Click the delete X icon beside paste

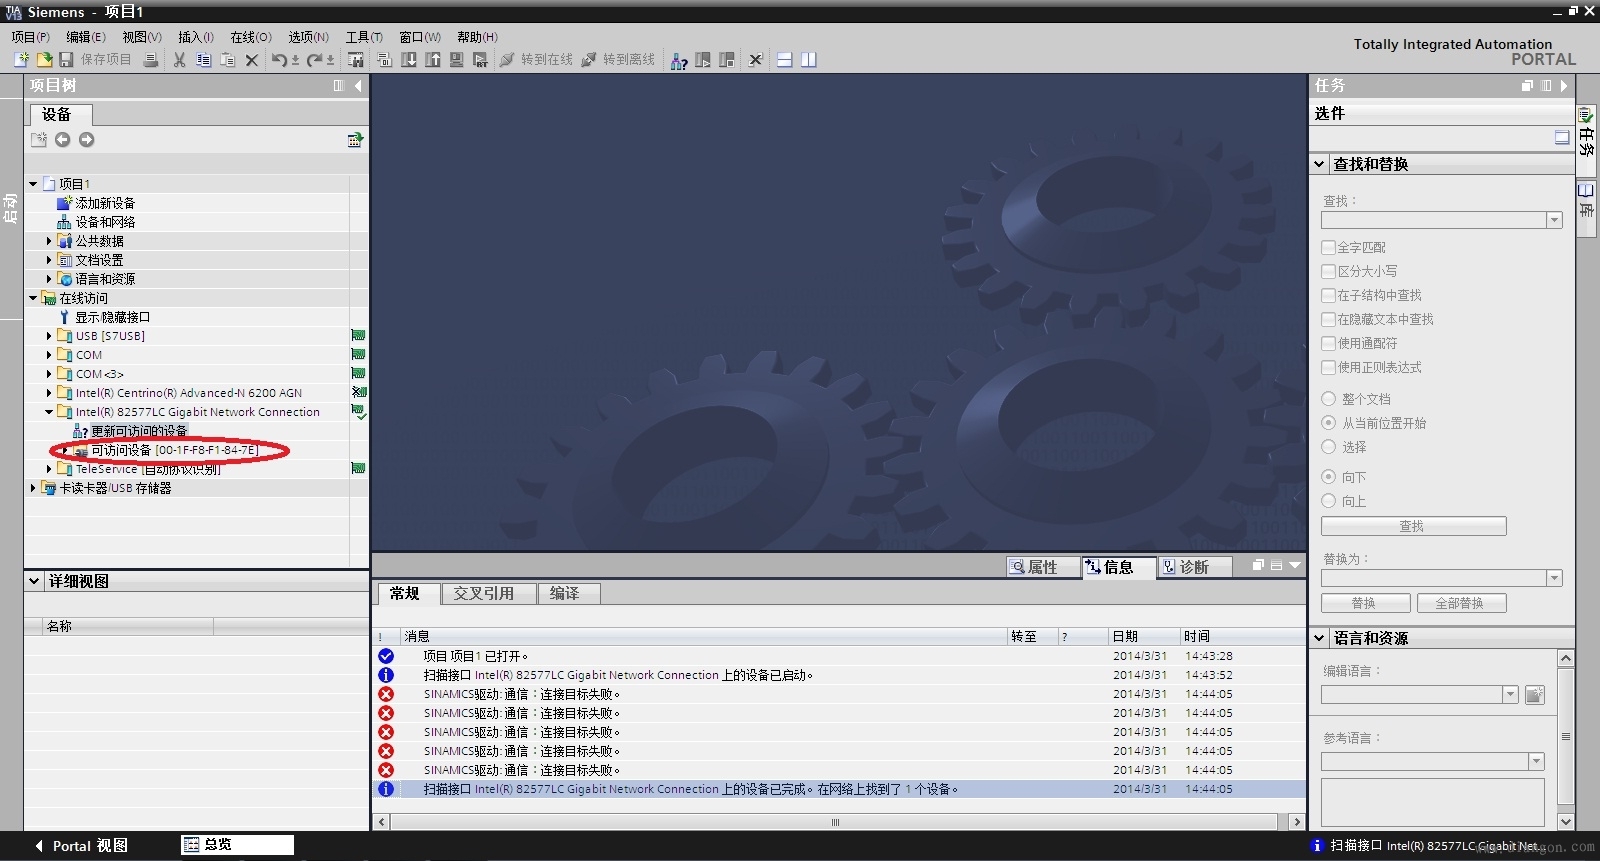(252, 60)
